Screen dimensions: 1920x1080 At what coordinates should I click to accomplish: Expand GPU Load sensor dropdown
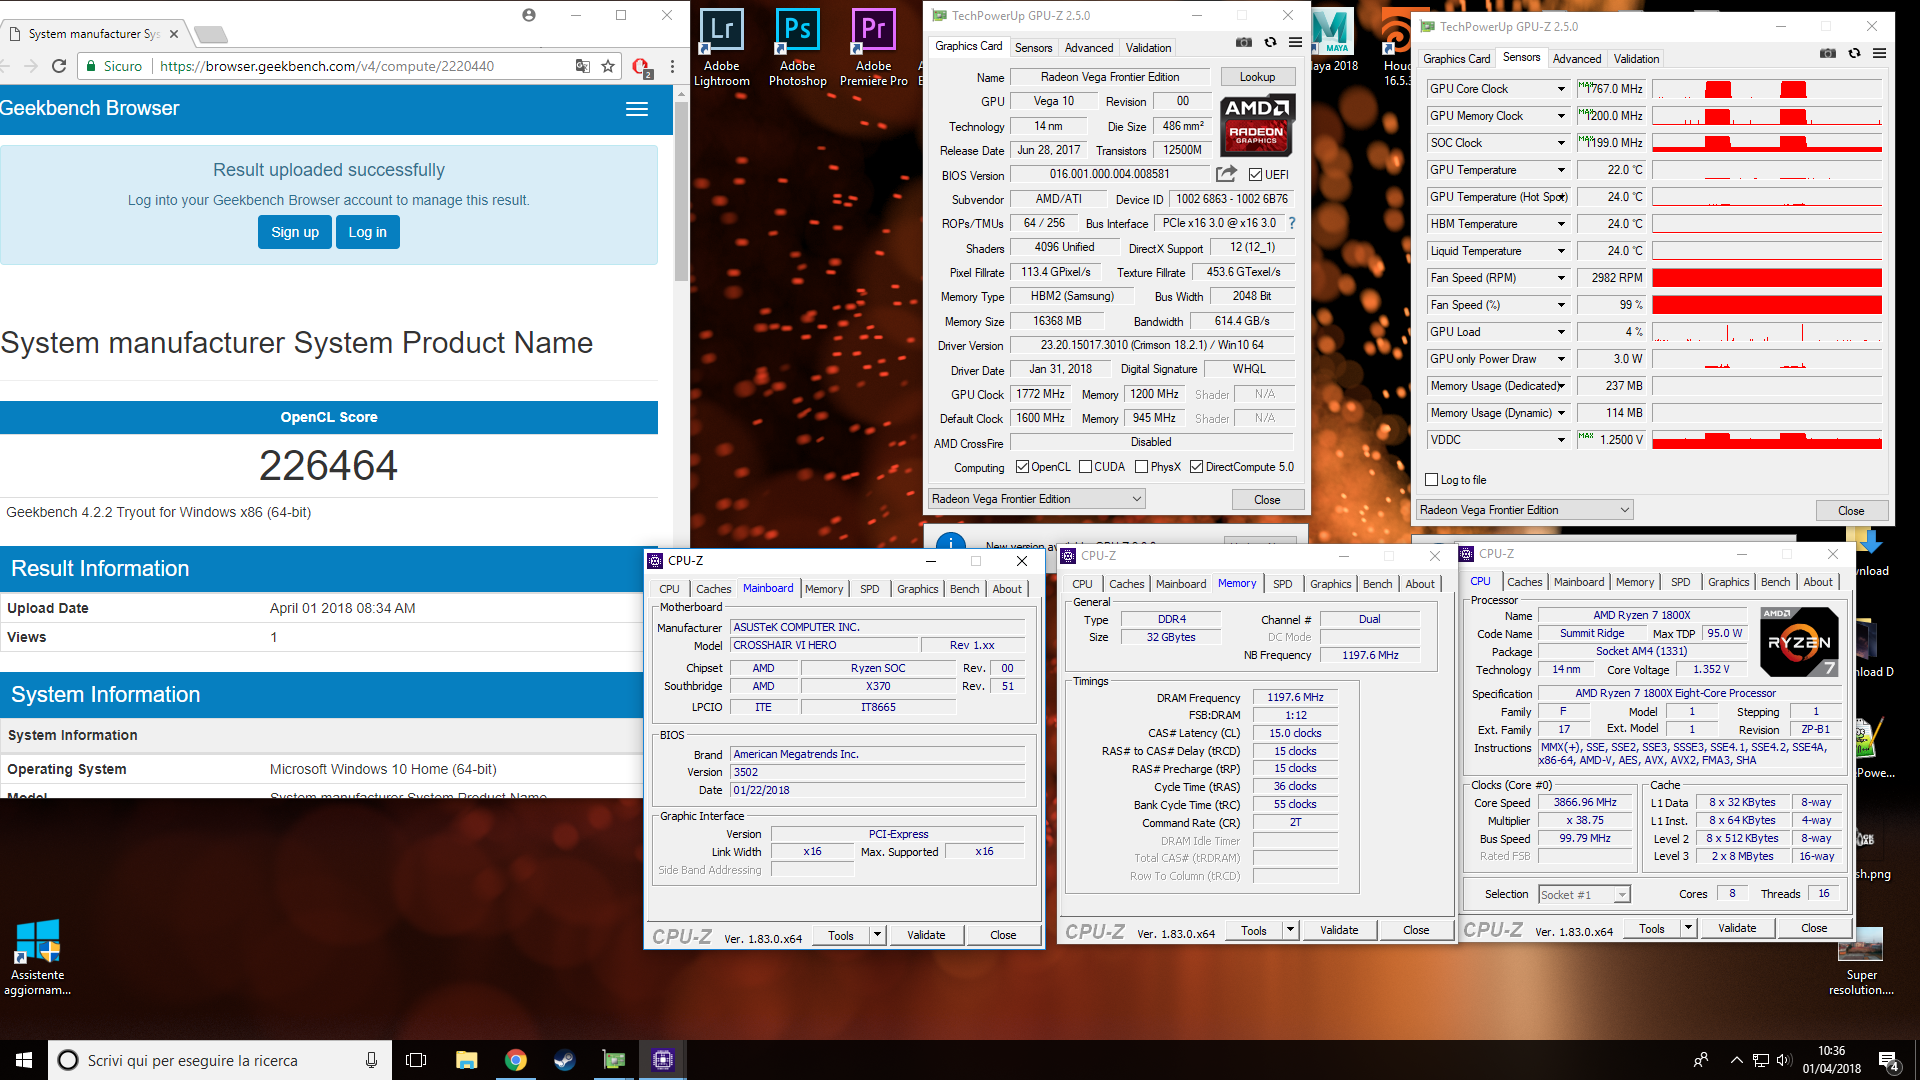[1561, 332]
